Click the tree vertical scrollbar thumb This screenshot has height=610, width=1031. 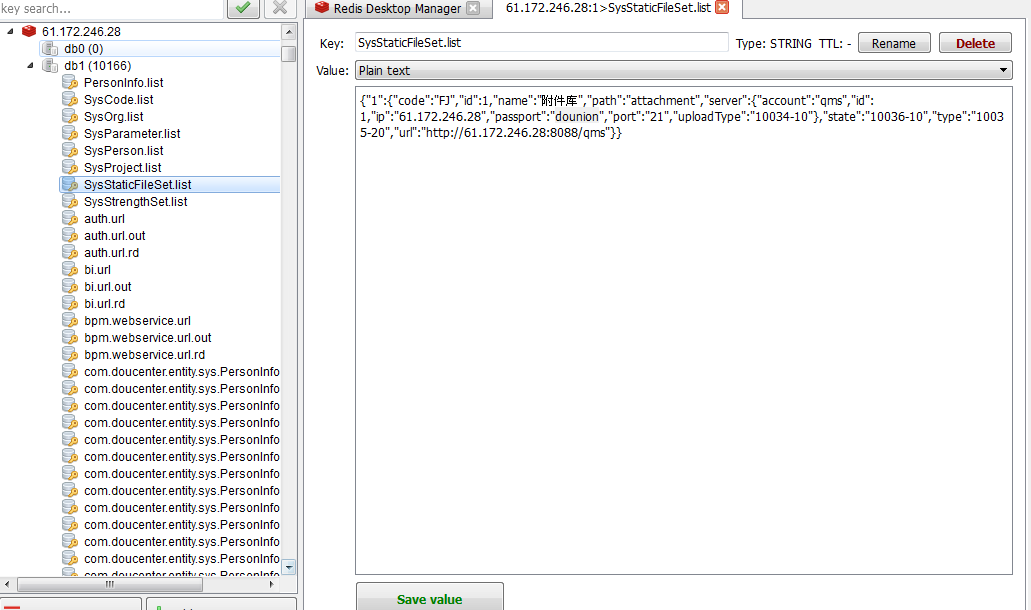pyautogui.click(x=289, y=53)
